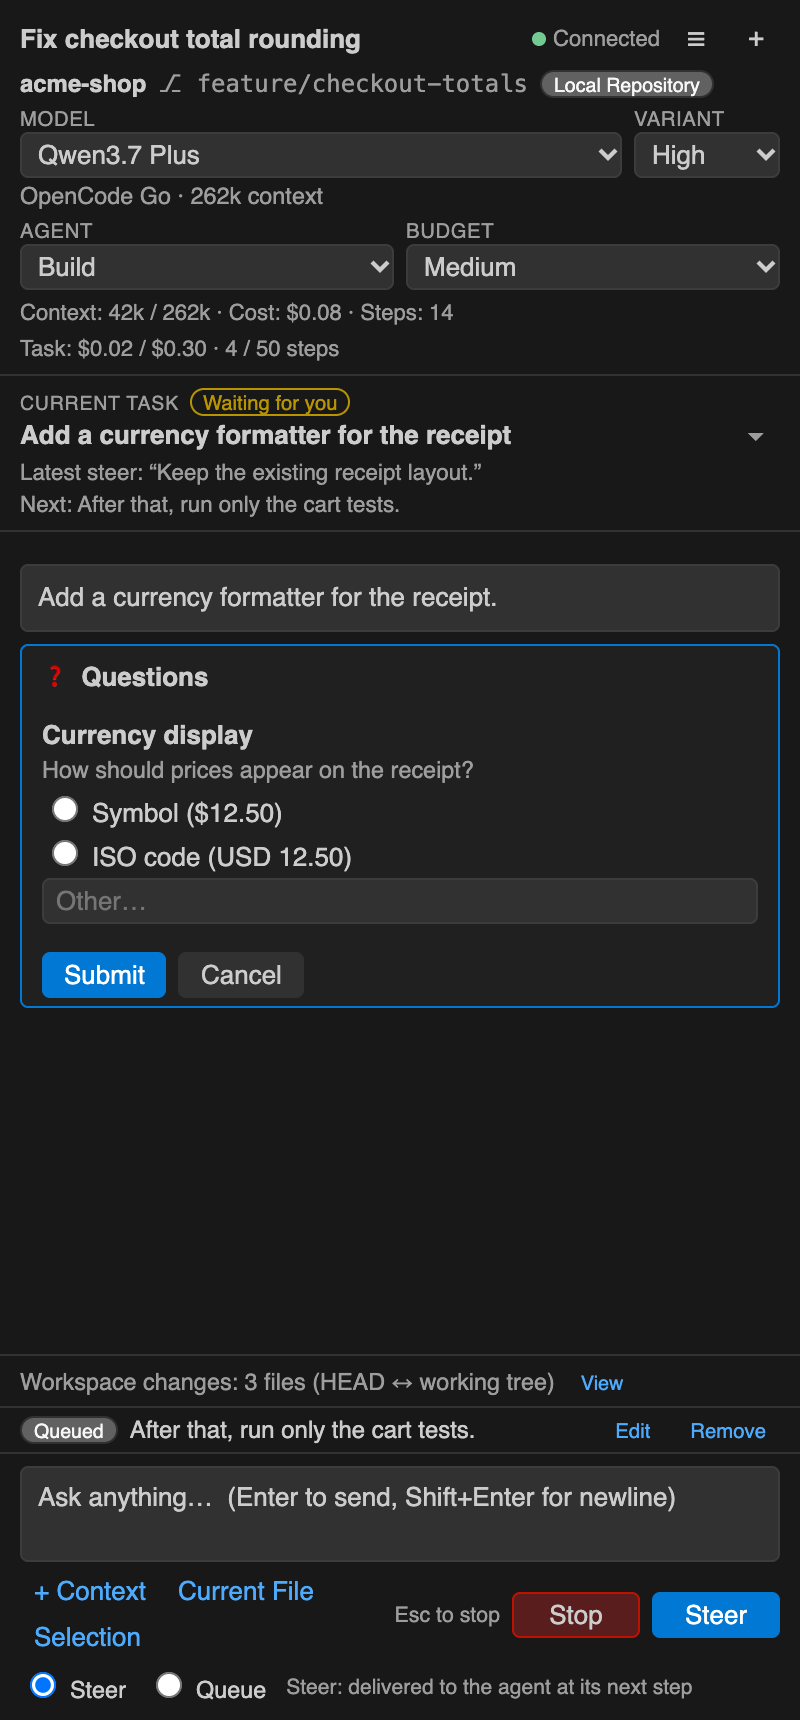Viewport: 800px width, 1720px height.
Task: Click the user message about currency formatter
Action: [400, 598]
